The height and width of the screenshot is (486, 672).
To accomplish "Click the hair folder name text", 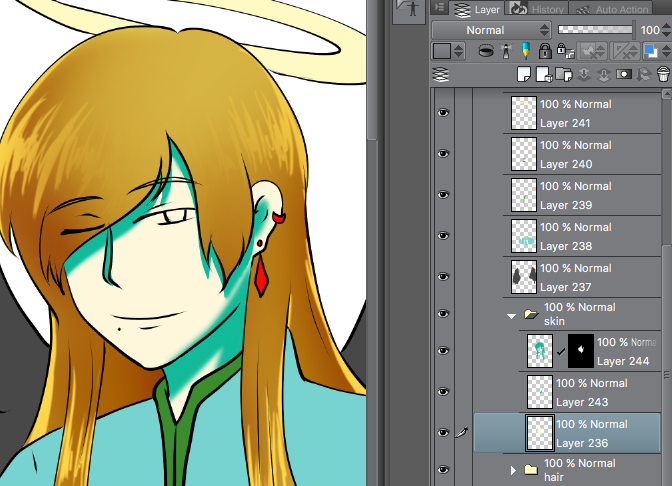I will click(x=553, y=477).
